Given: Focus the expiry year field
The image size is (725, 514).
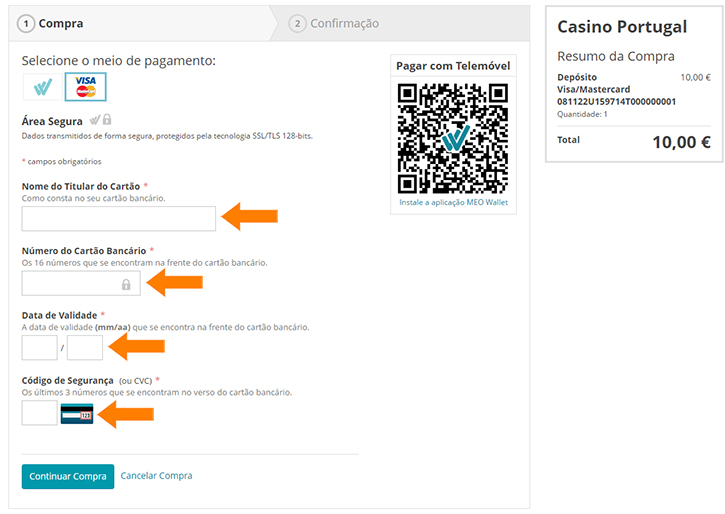Looking at the screenshot, I should click(85, 348).
